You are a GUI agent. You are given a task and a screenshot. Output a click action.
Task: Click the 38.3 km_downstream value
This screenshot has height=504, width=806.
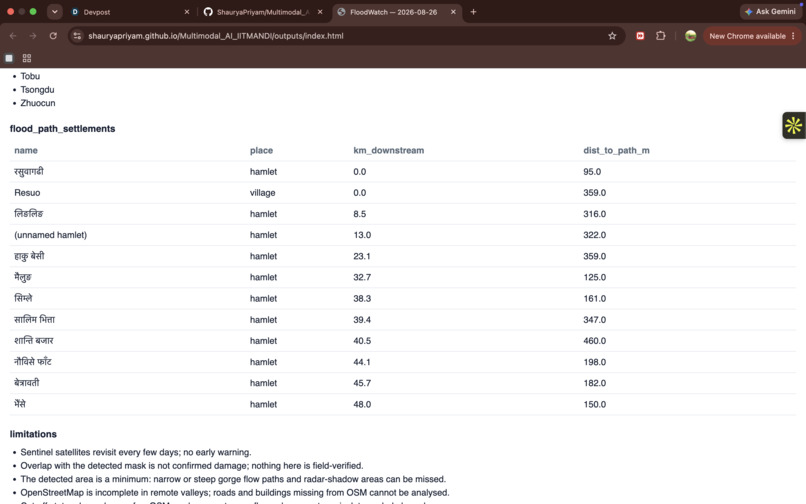(362, 298)
